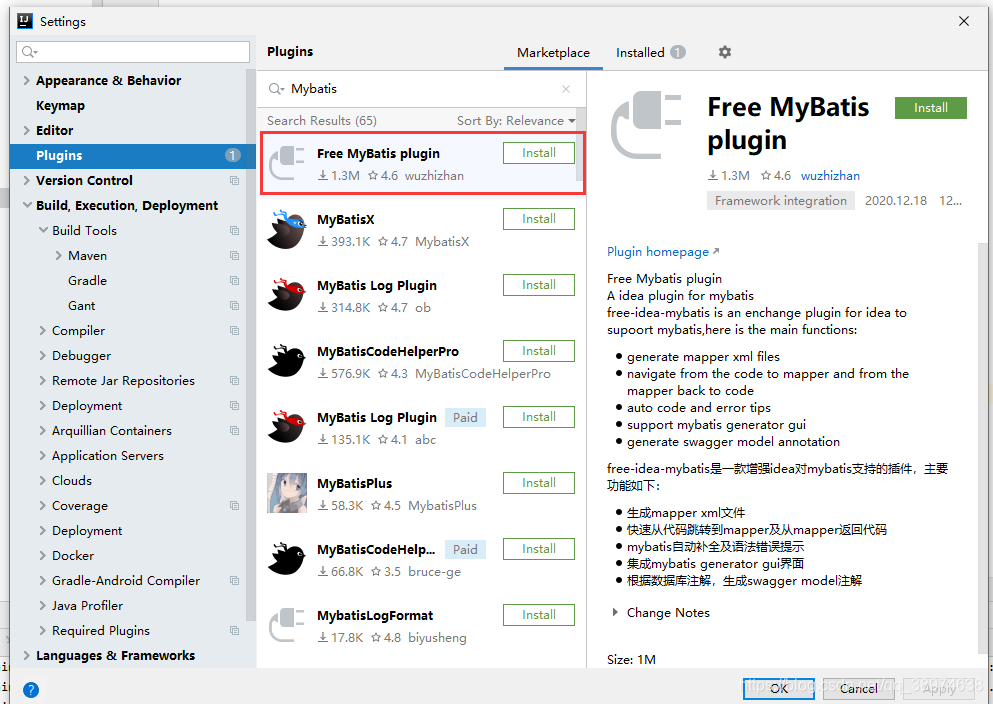Switch to the Installed tab

(x=641, y=52)
